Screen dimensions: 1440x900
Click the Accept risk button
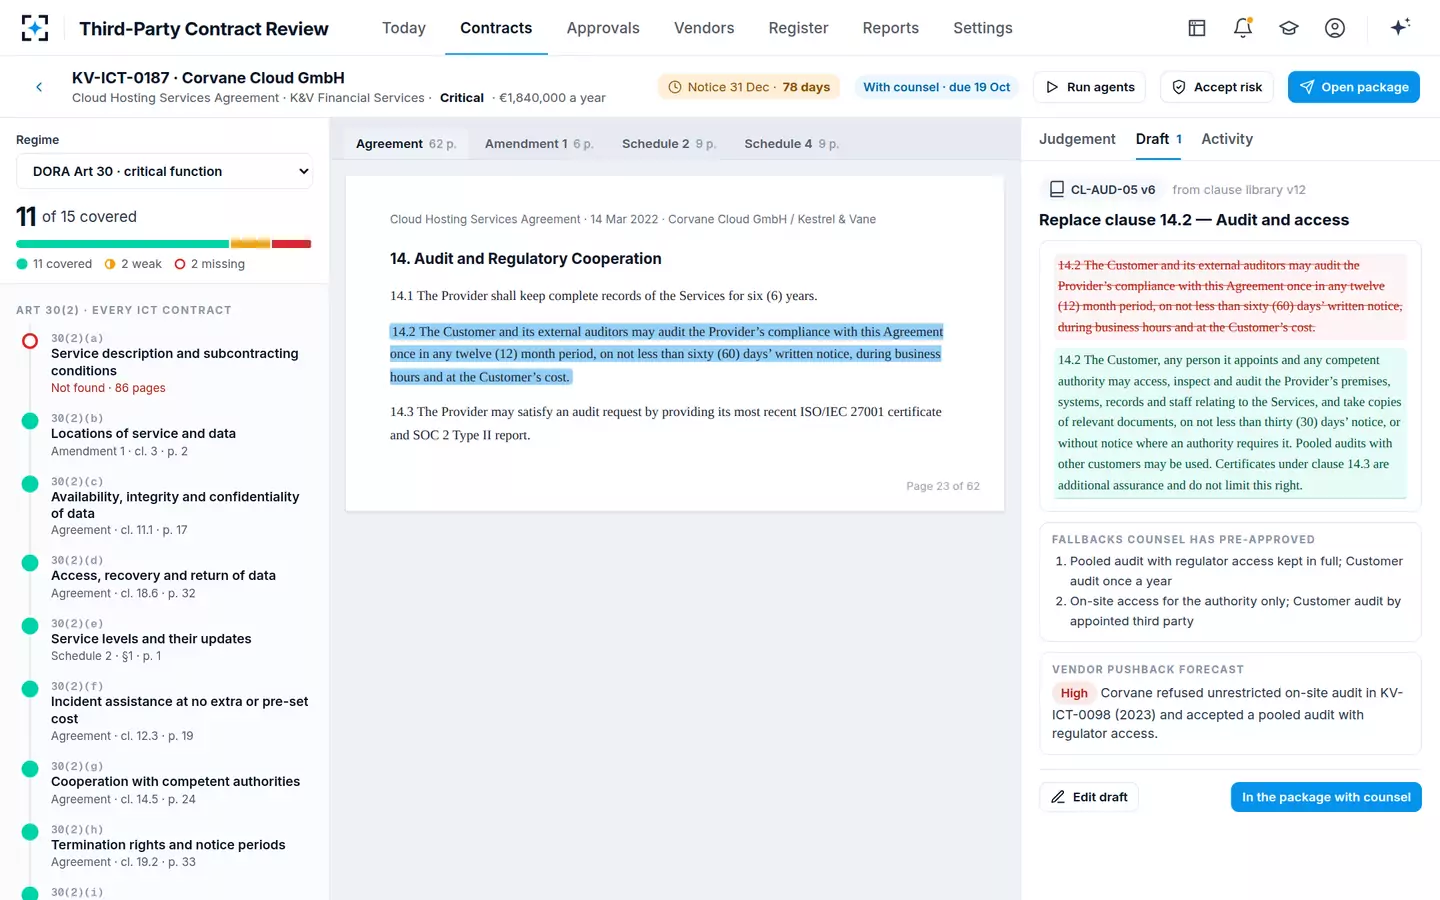pos(1217,87)
